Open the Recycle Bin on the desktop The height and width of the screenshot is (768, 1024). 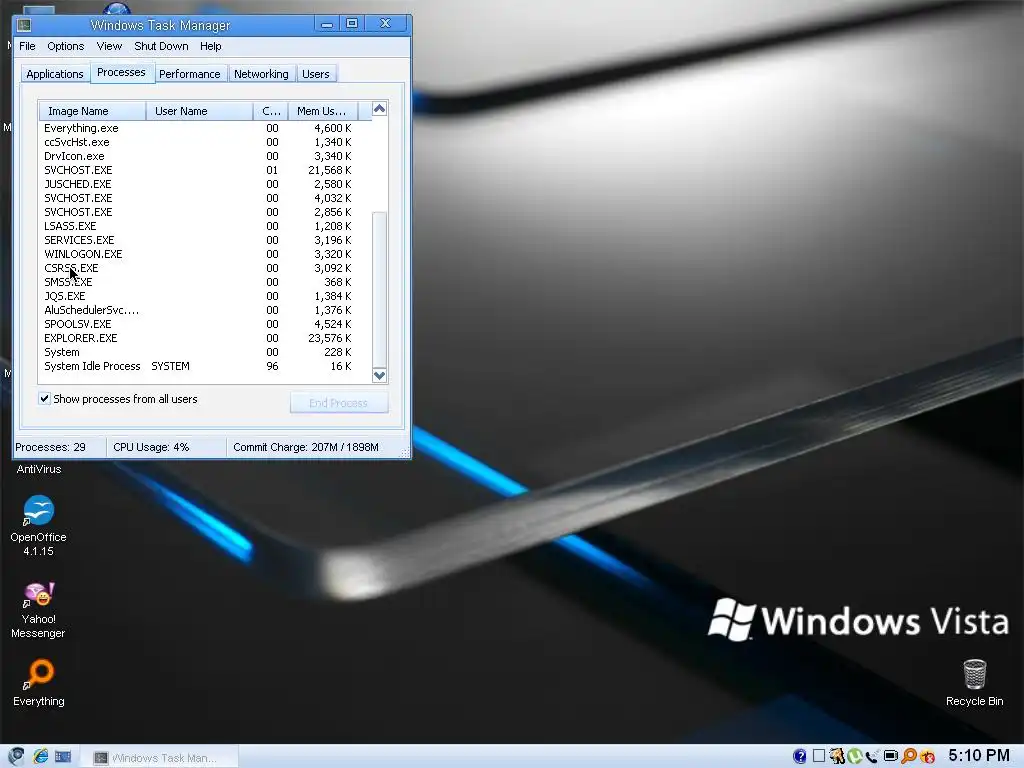coord(974,682)
